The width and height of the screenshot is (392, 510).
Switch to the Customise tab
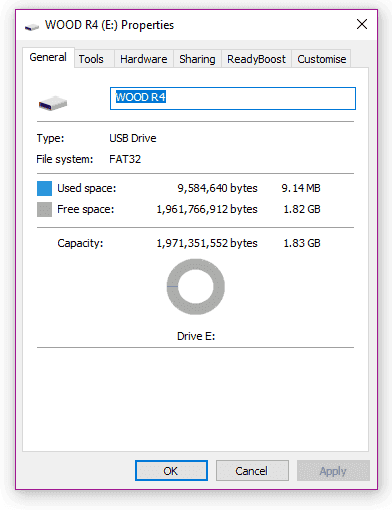[322, 59]
